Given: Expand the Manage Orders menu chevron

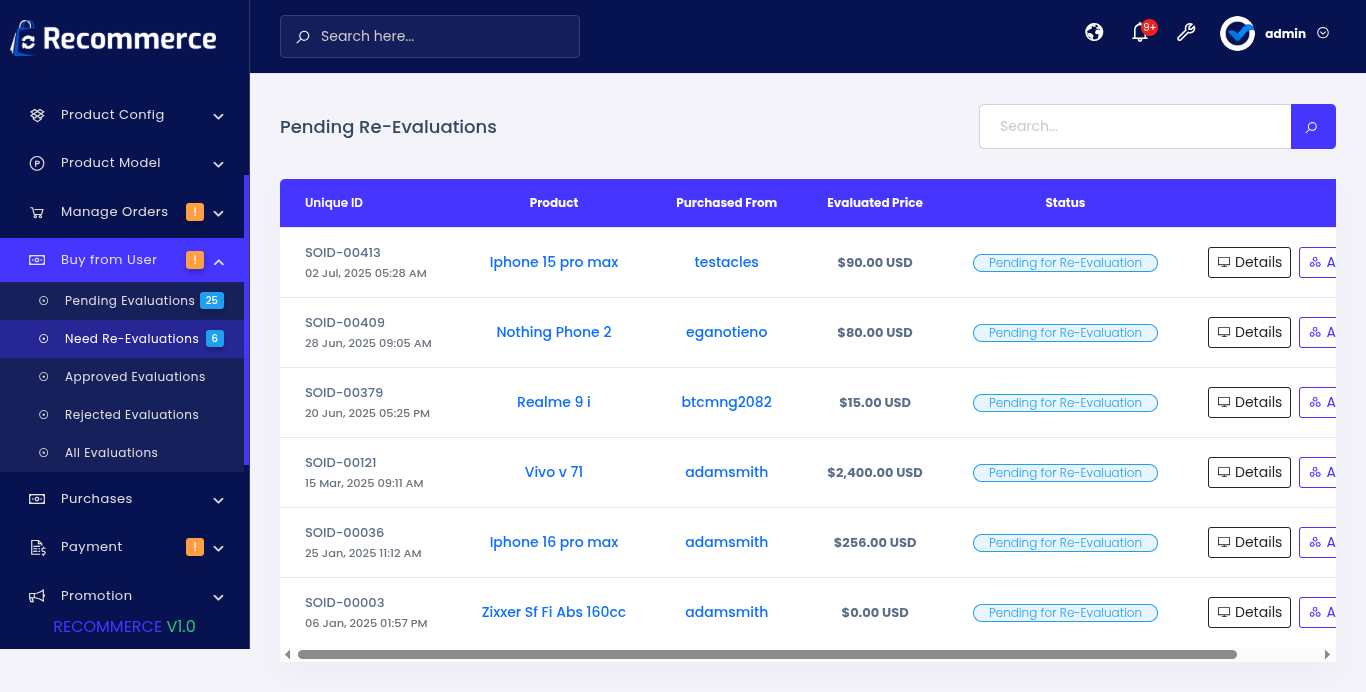Looking at the screenshot, I should (x=218, y=213).
